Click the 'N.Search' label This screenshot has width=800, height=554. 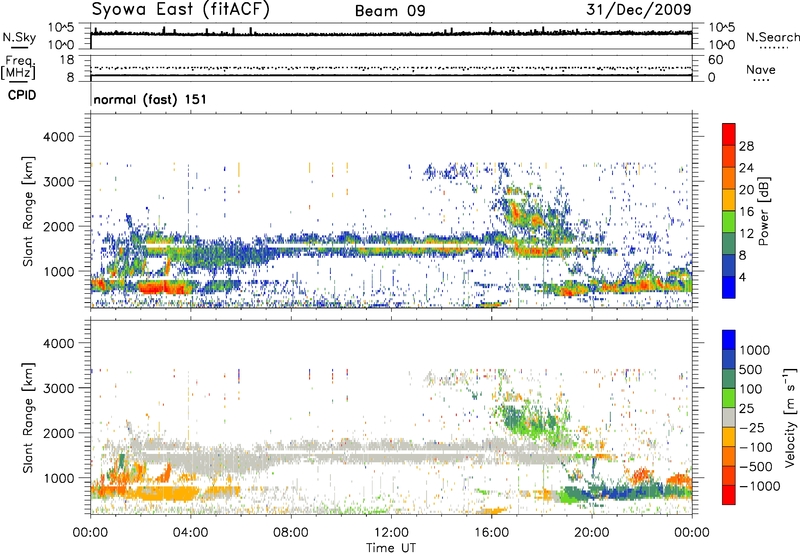772,37
